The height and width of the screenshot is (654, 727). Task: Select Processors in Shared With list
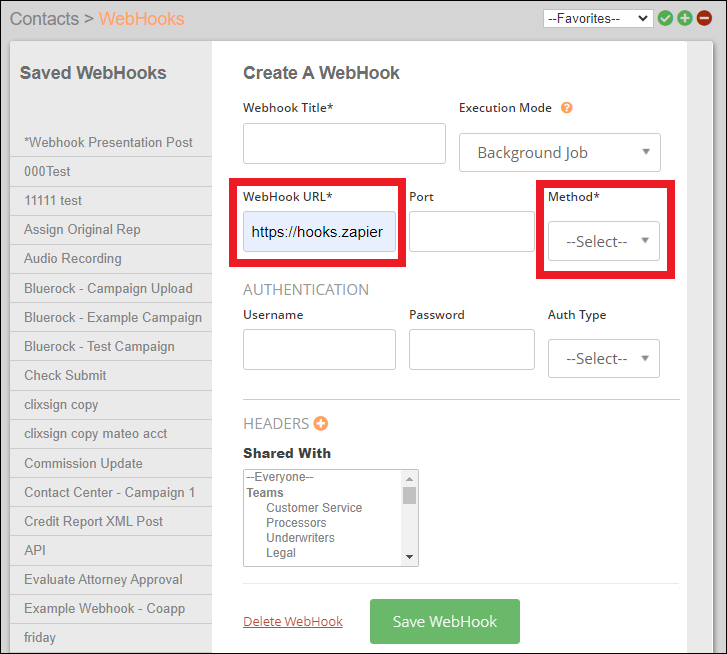(296, 522)
